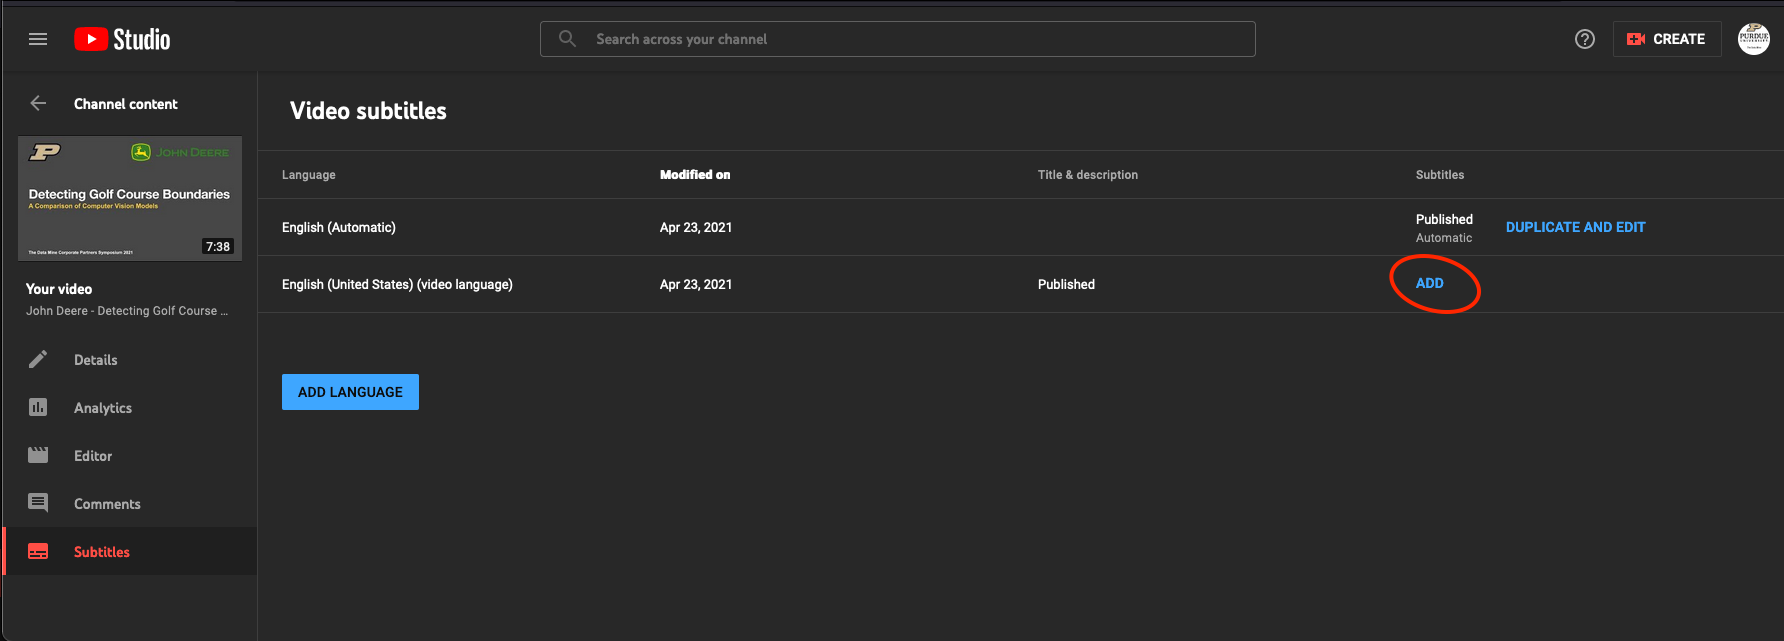Image resolution: width=1784 pixels, height=641 pixels.
Task: Click the ADD LANGUAGE button
Action: [350, 392]
